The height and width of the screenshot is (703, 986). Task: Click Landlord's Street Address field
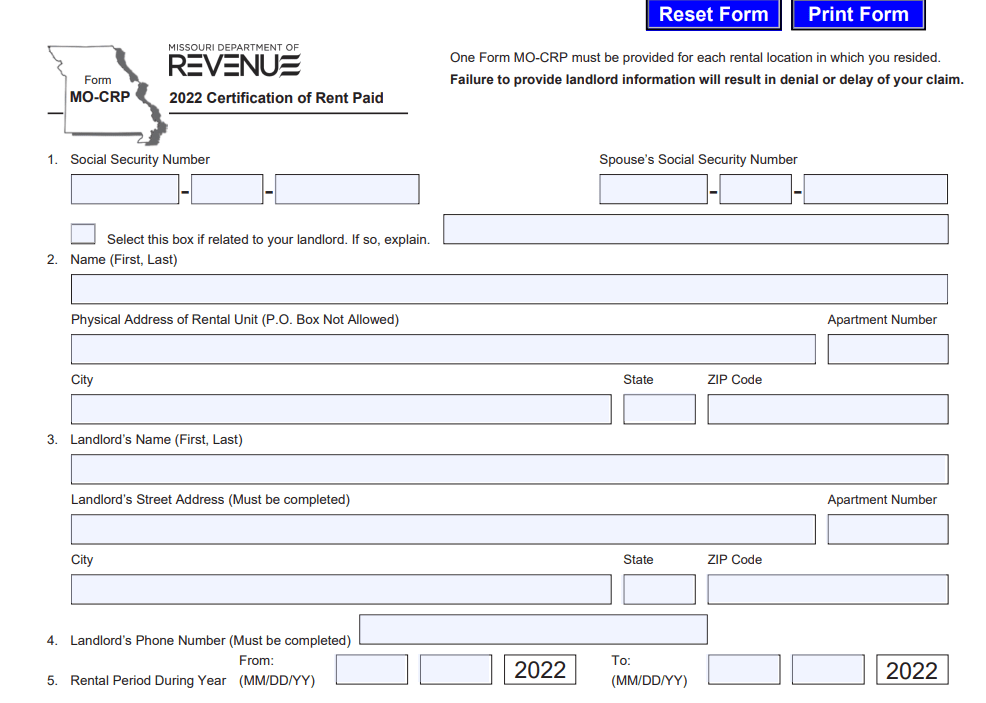[443, 529]
